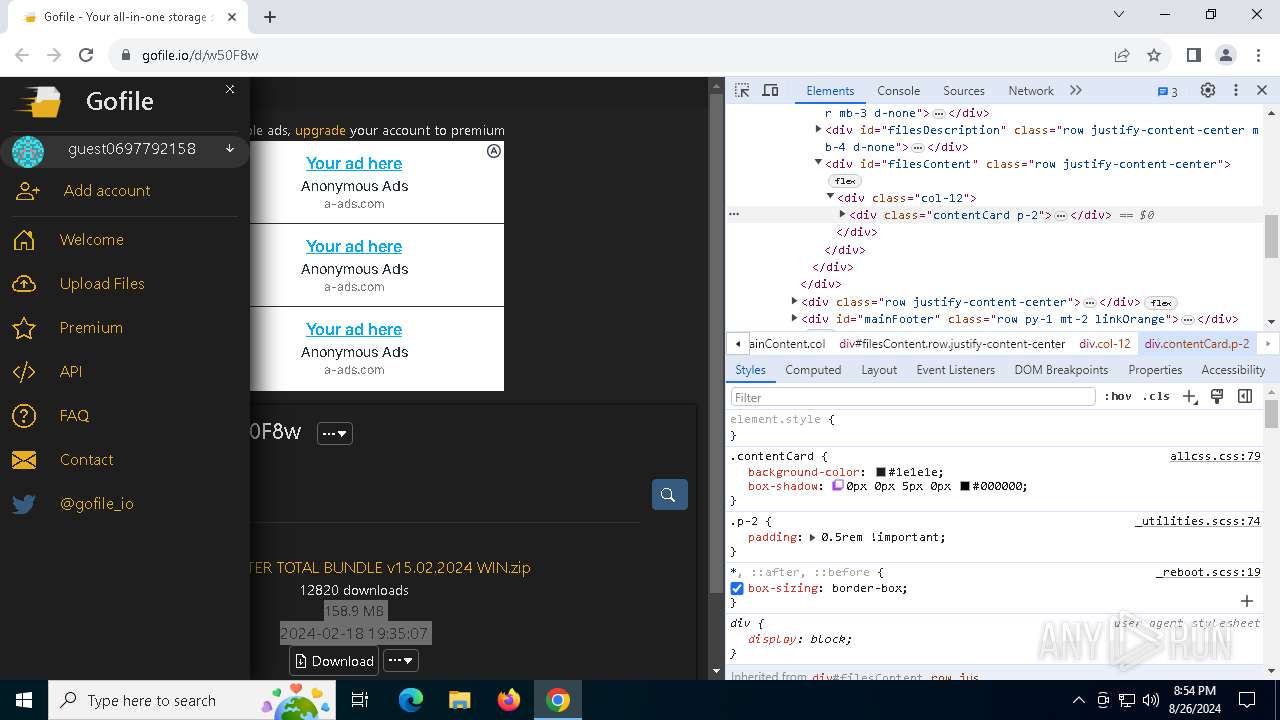Open DevTools settings gear
Screen dimensions: 1280x720
[1208, 90]
